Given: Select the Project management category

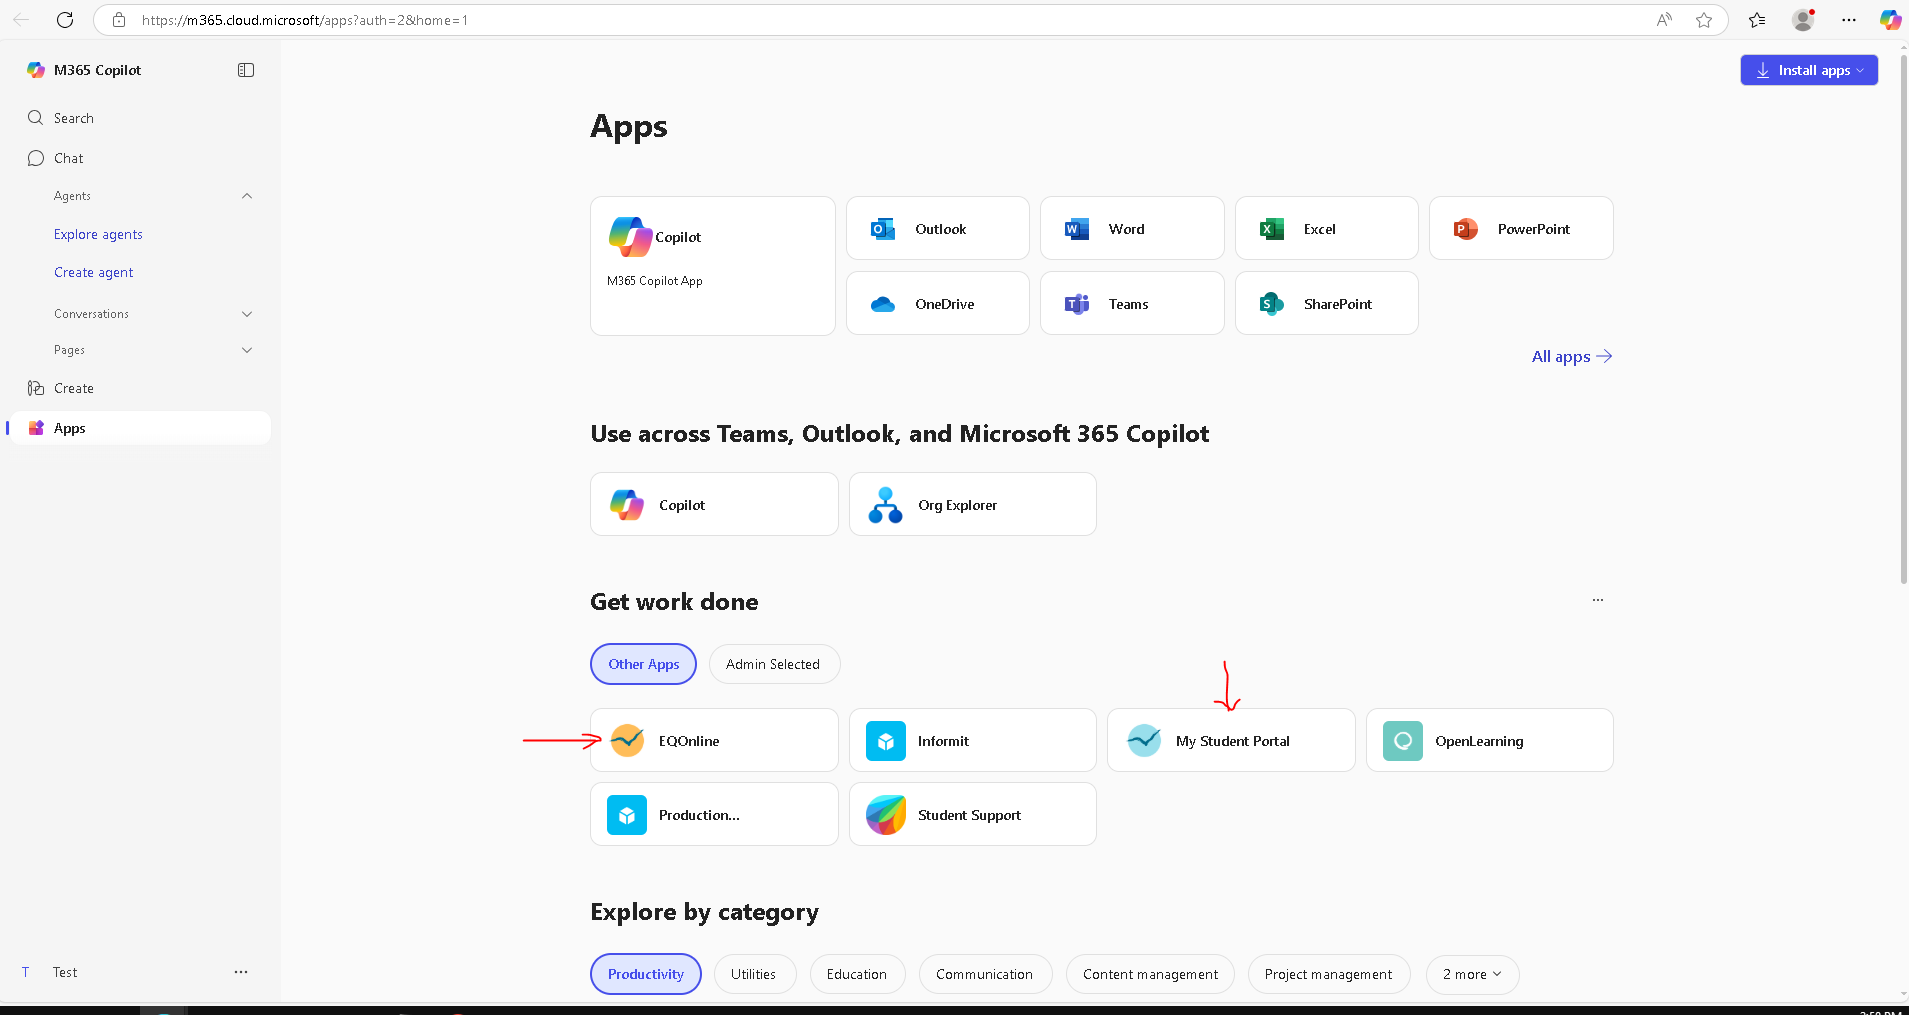Looking at the screenshot, I should [x=1329, y=974].
